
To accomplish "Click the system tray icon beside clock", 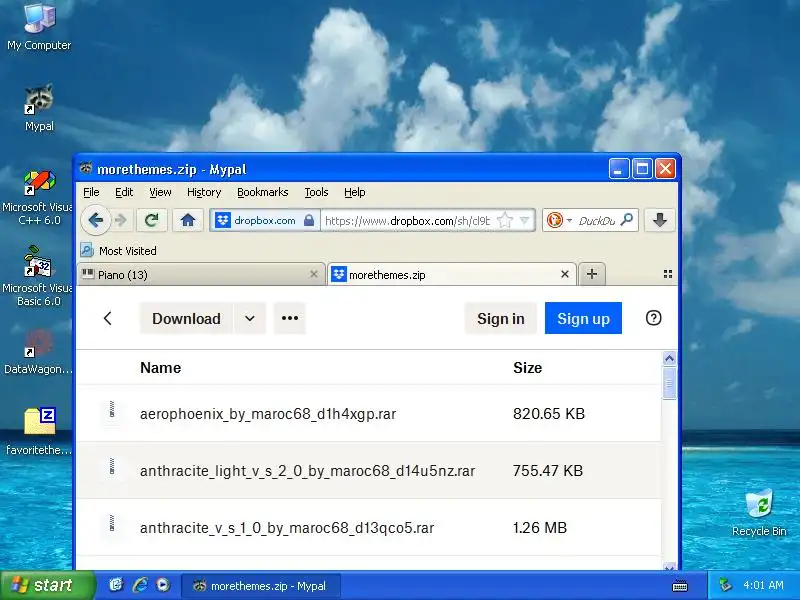I will [725, 585].
